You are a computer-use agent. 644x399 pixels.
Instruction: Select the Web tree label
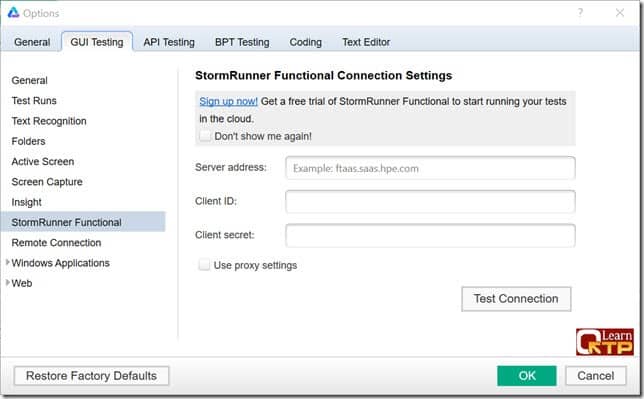pos(22,283)
